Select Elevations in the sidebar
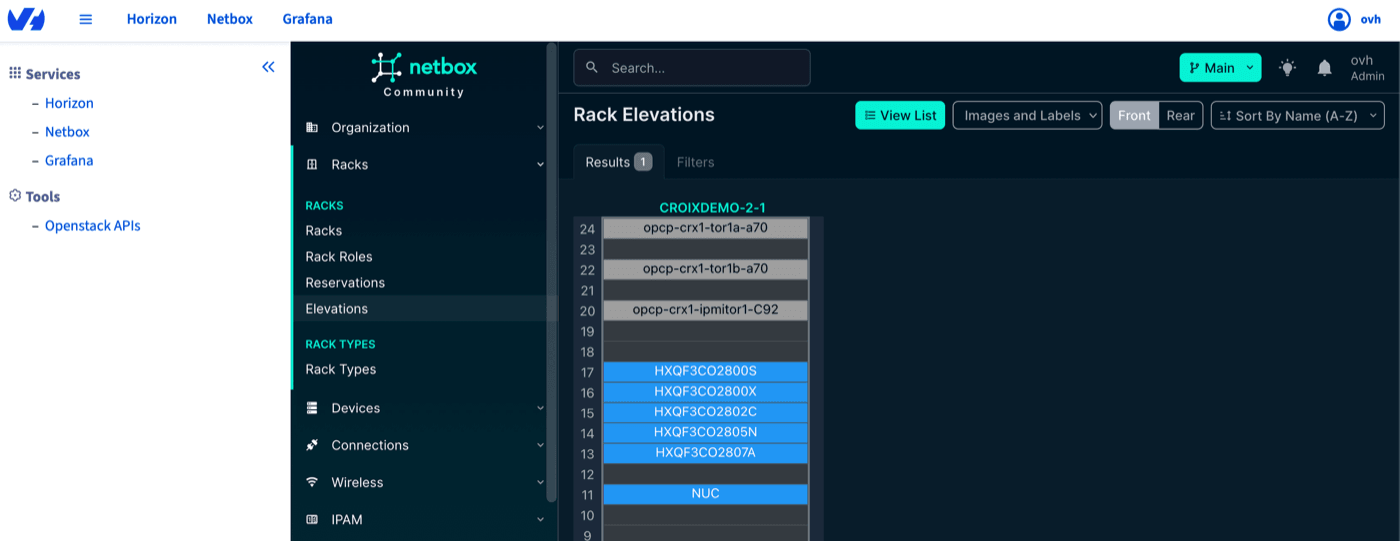1400x541 pixels. 337,308
